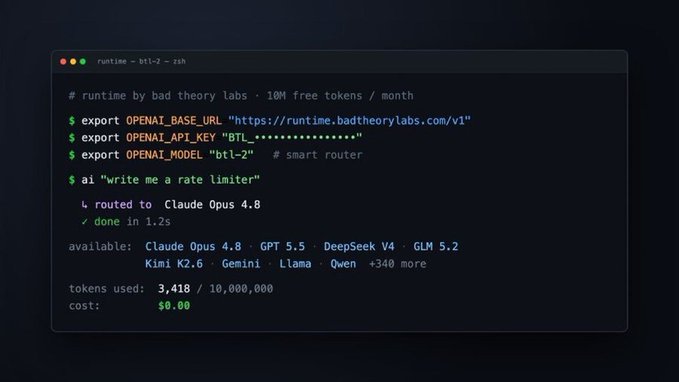Click the 'cost:' label

tap(84, 306)
